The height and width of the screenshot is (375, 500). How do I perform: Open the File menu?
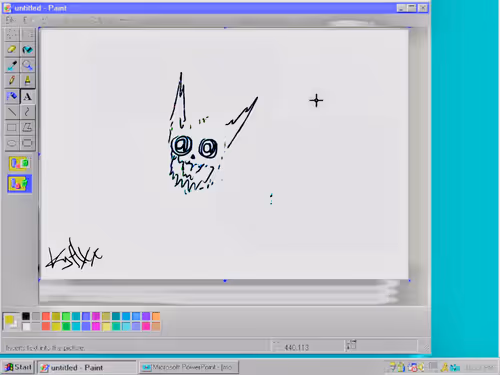coord(10,20)
